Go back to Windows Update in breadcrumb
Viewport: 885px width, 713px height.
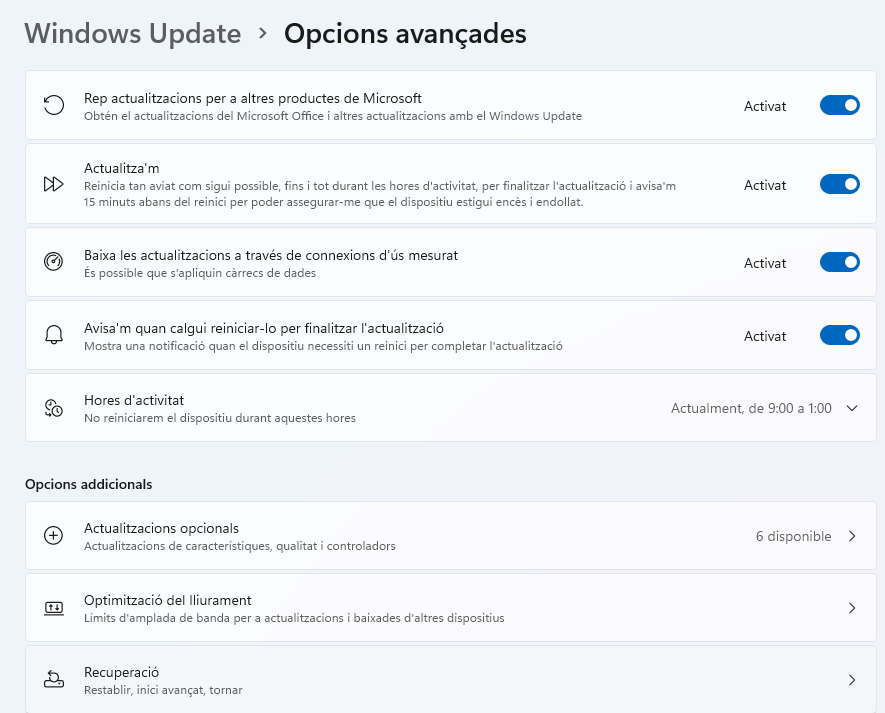pos(133,33)
